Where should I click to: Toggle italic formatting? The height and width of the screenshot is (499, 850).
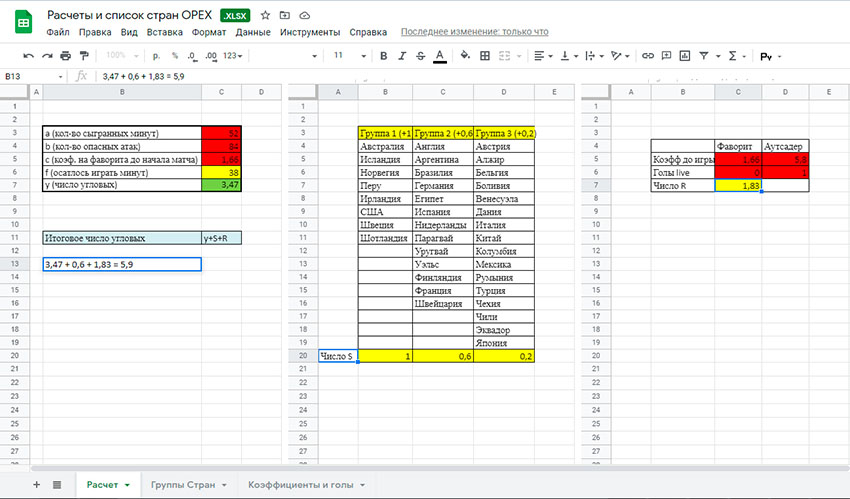point(402,56)
